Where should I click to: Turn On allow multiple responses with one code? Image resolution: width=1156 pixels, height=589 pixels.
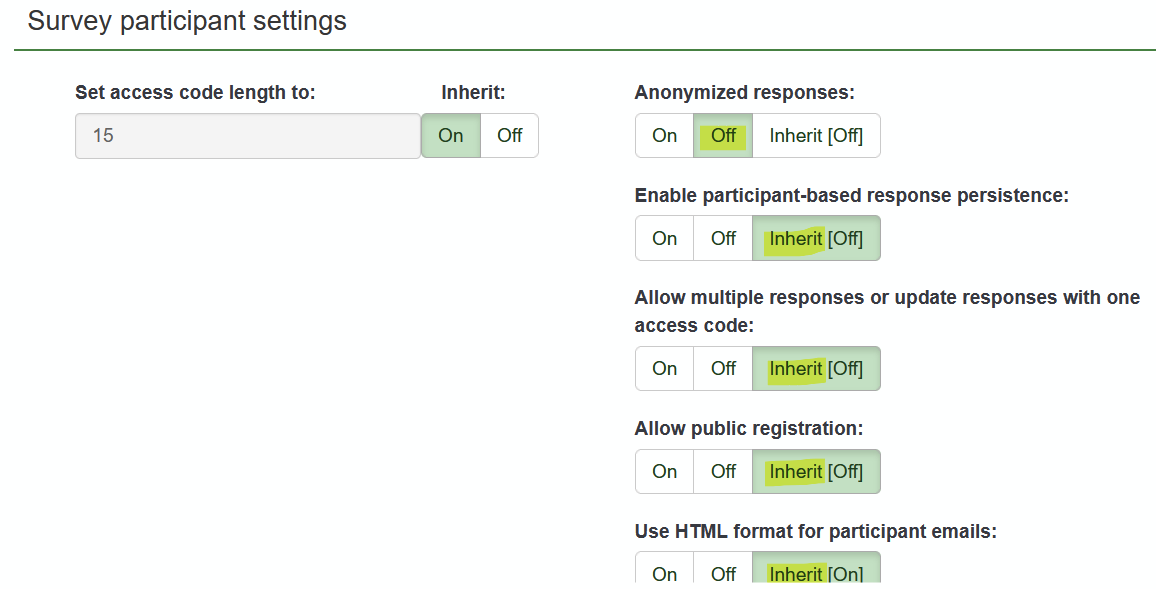click(664, 368)
